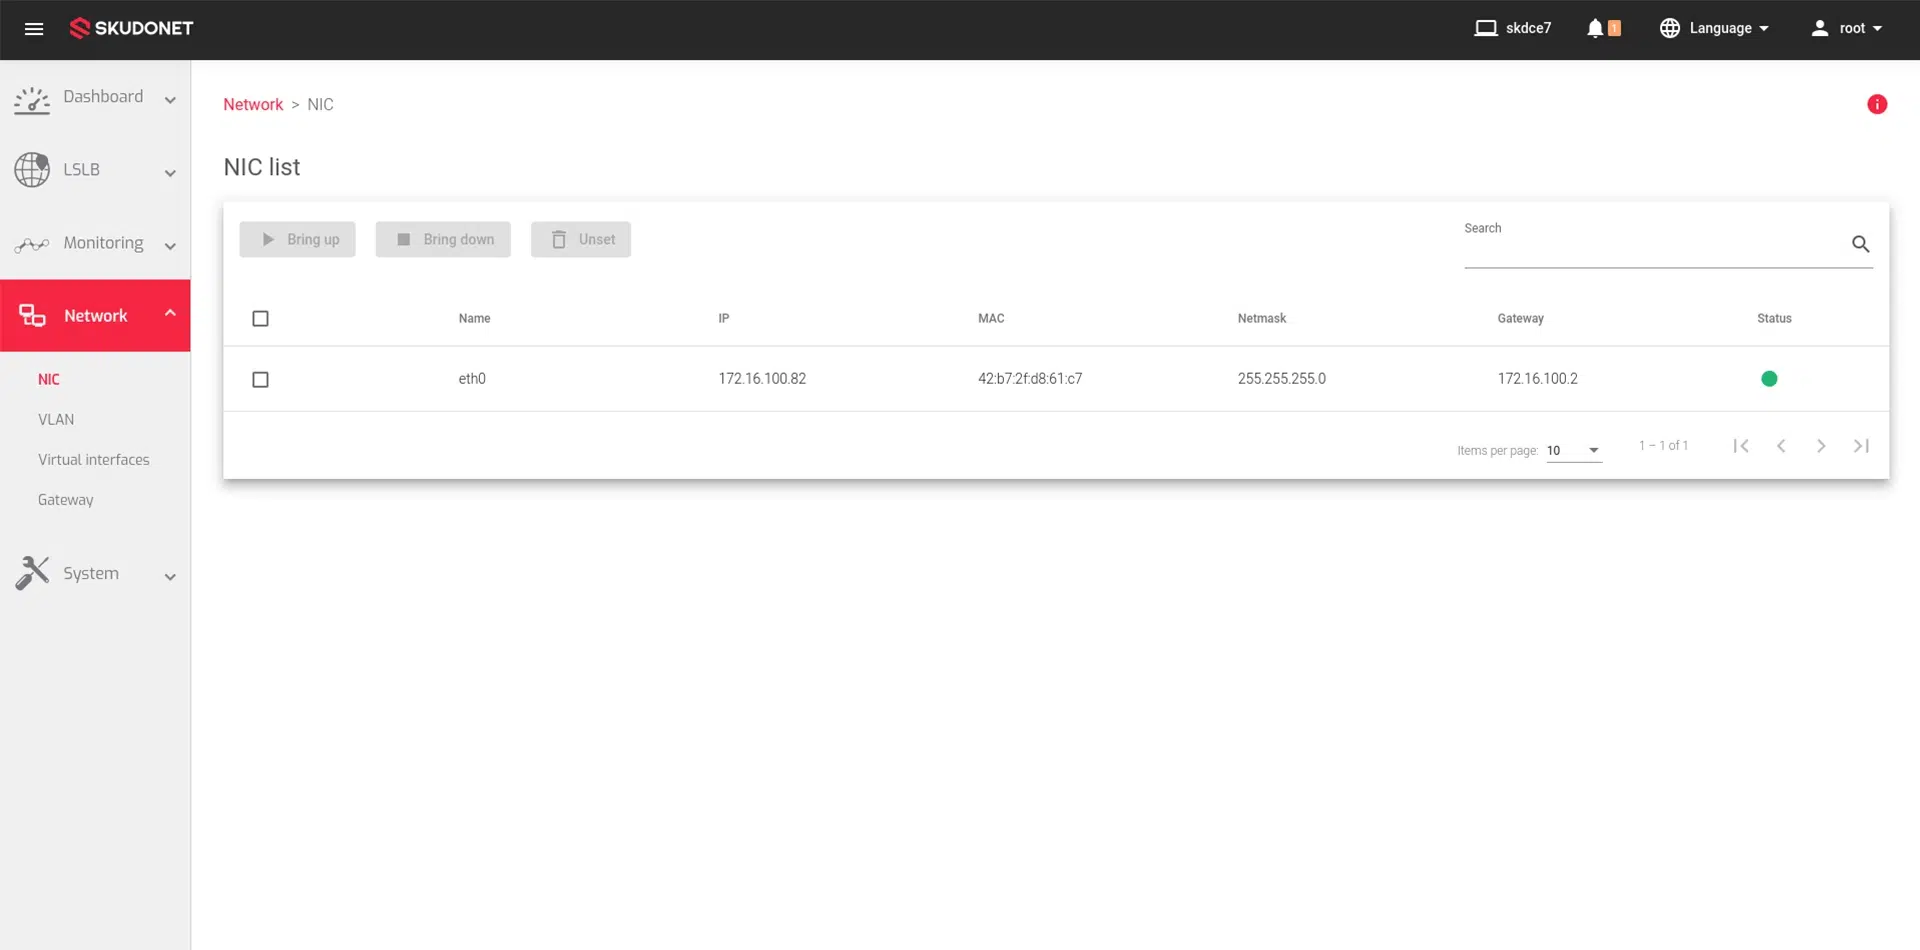
Task: Go to the next page arrow
Action: pyautogui.click(x=1821, y=446)
